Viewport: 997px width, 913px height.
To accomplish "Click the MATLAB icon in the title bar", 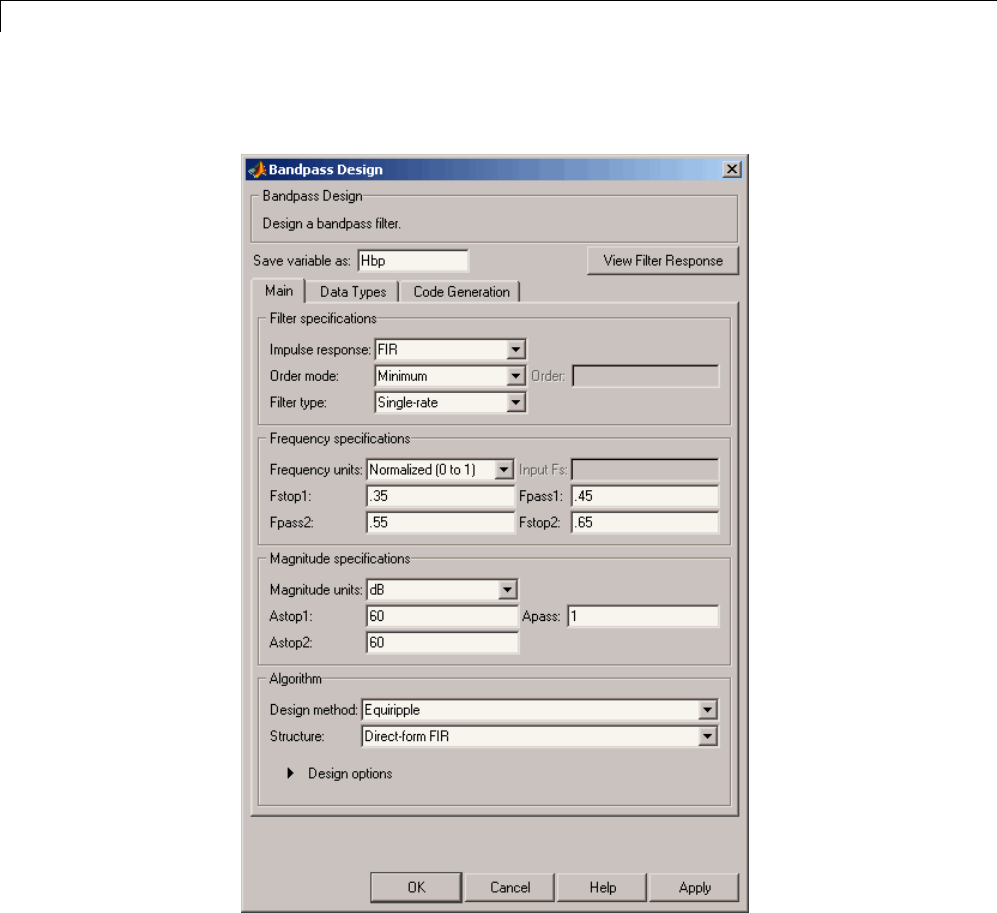I will click(257, 170).
